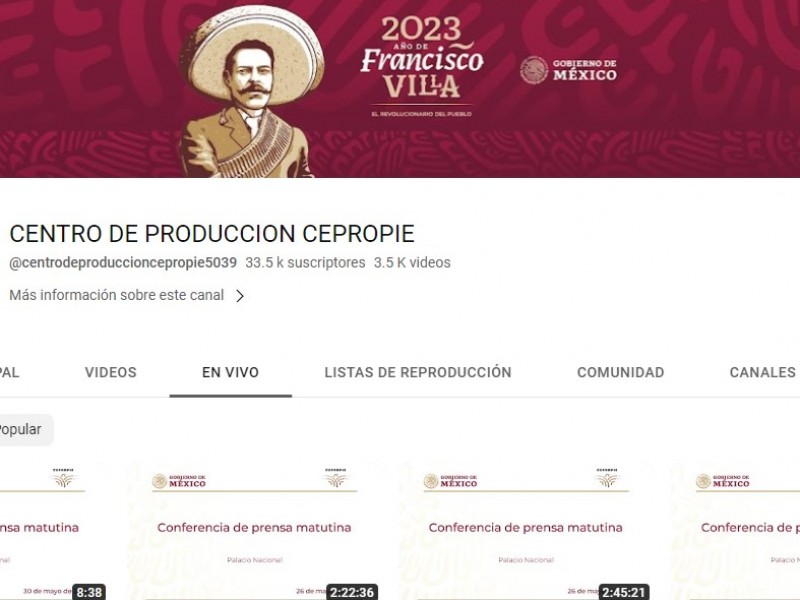Click the 2023 Francisco Villa banner title

click(422, 57)
